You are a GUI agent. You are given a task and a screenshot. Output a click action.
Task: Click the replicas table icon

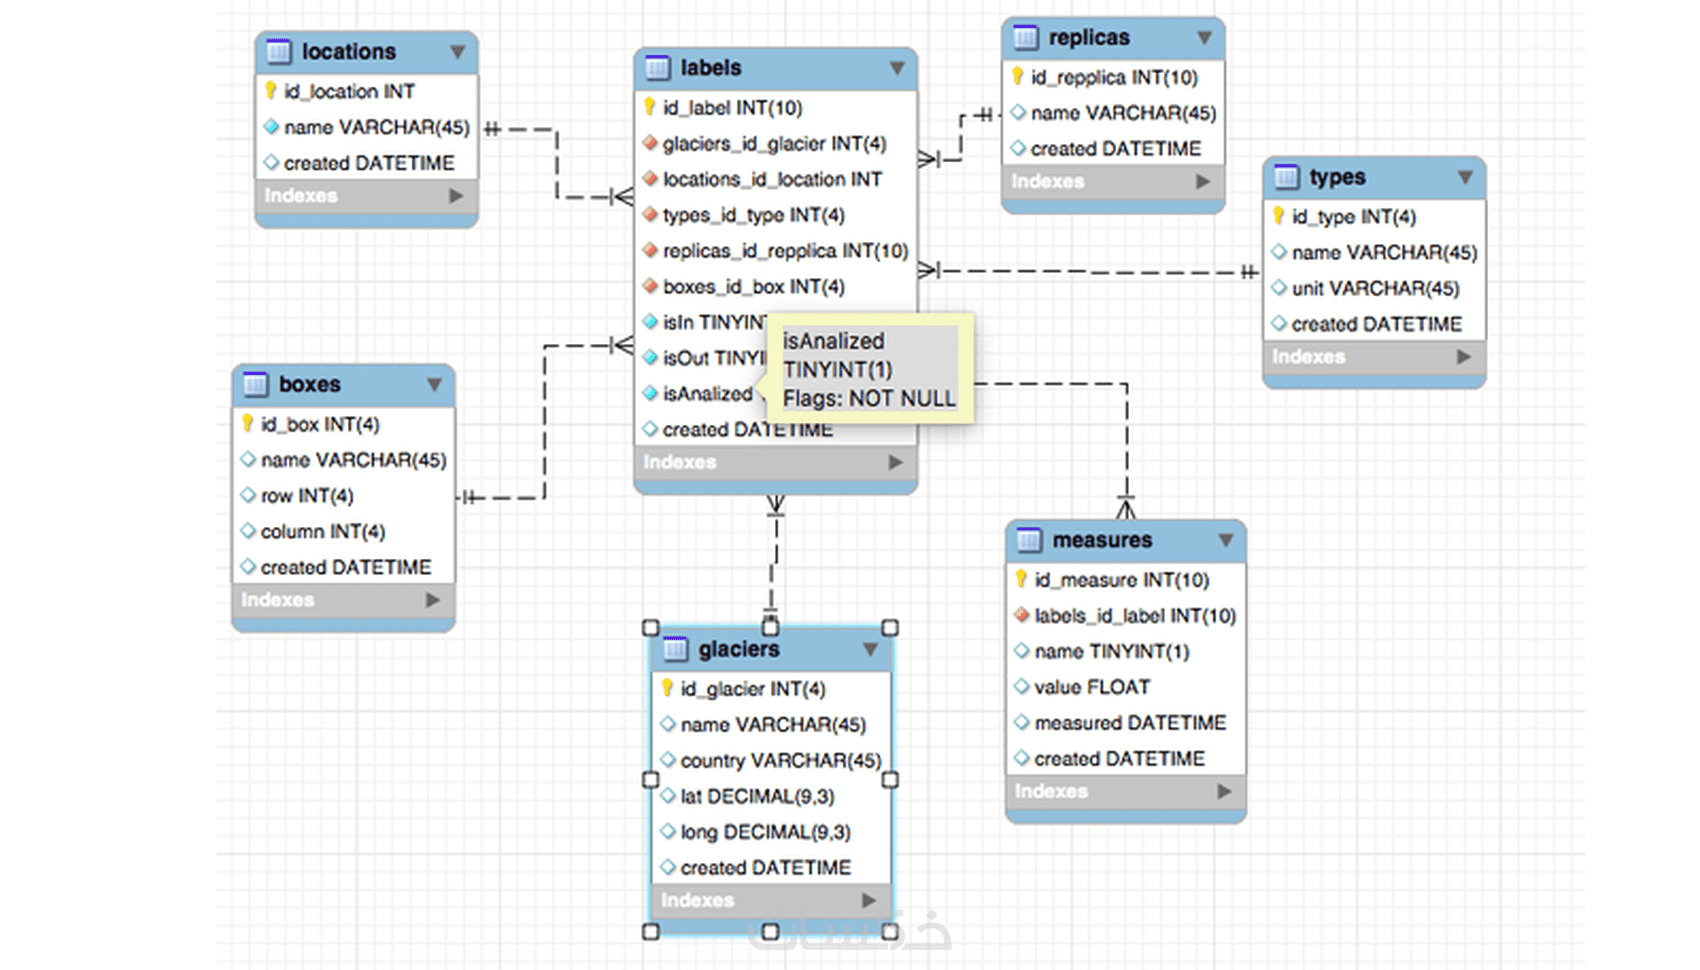(x=1026, y=38)
